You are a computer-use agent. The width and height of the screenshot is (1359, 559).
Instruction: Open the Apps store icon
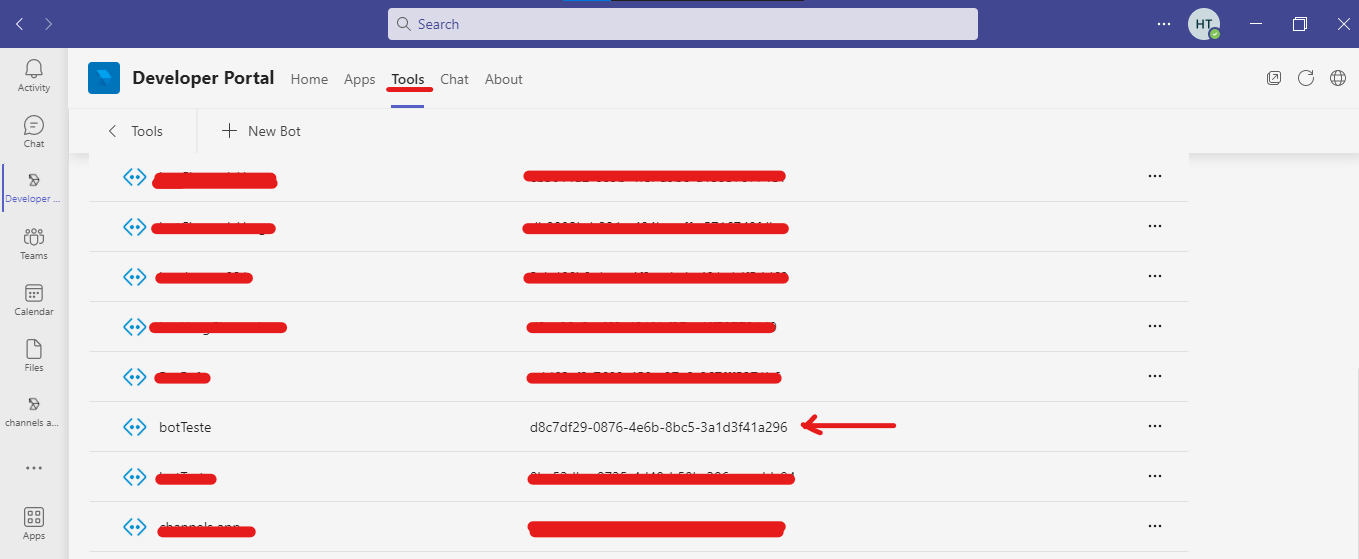click(34, 523)
